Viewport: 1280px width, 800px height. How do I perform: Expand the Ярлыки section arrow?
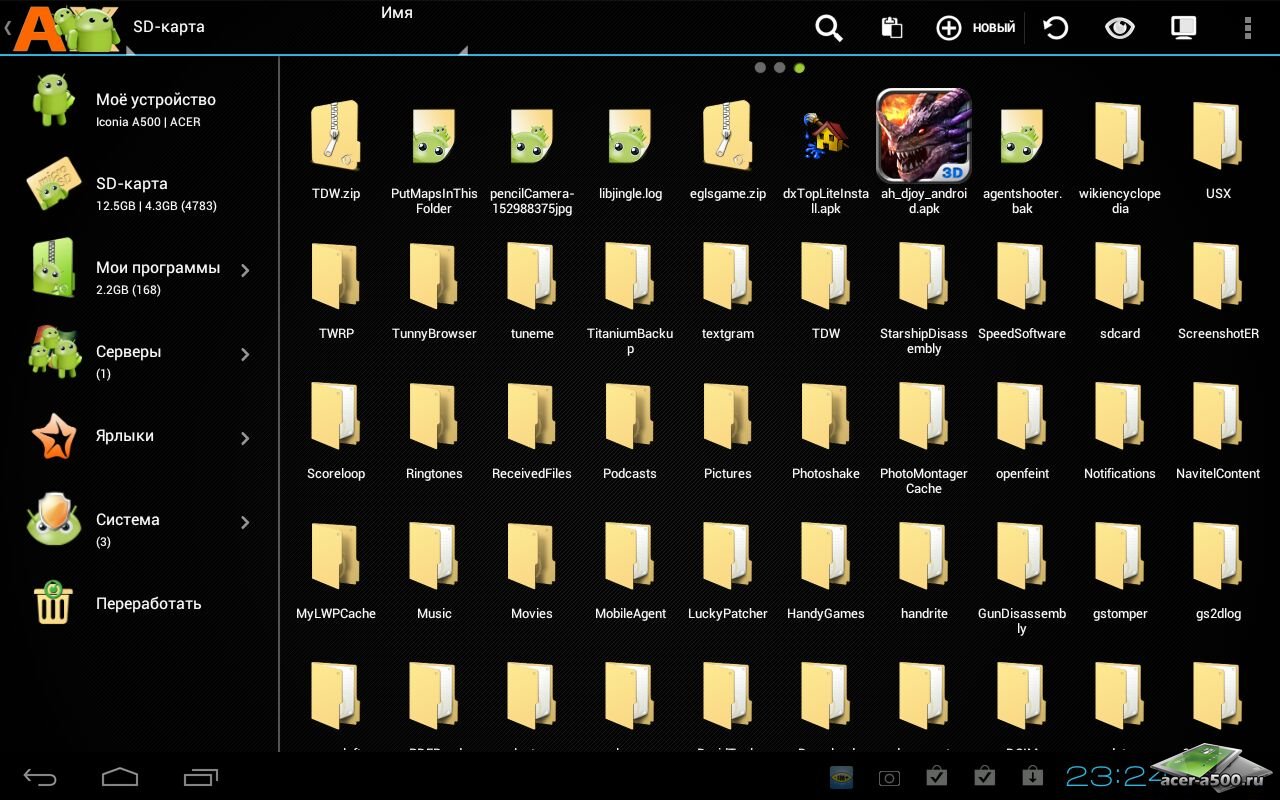[x=245, y=438]
